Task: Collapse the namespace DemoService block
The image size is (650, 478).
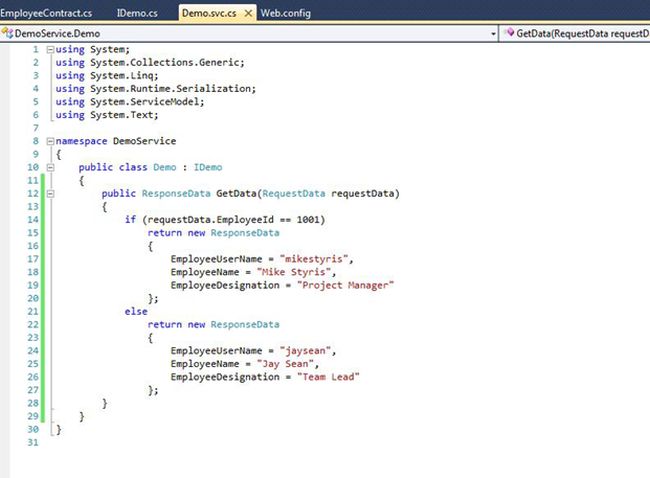Action: point(50,141)
